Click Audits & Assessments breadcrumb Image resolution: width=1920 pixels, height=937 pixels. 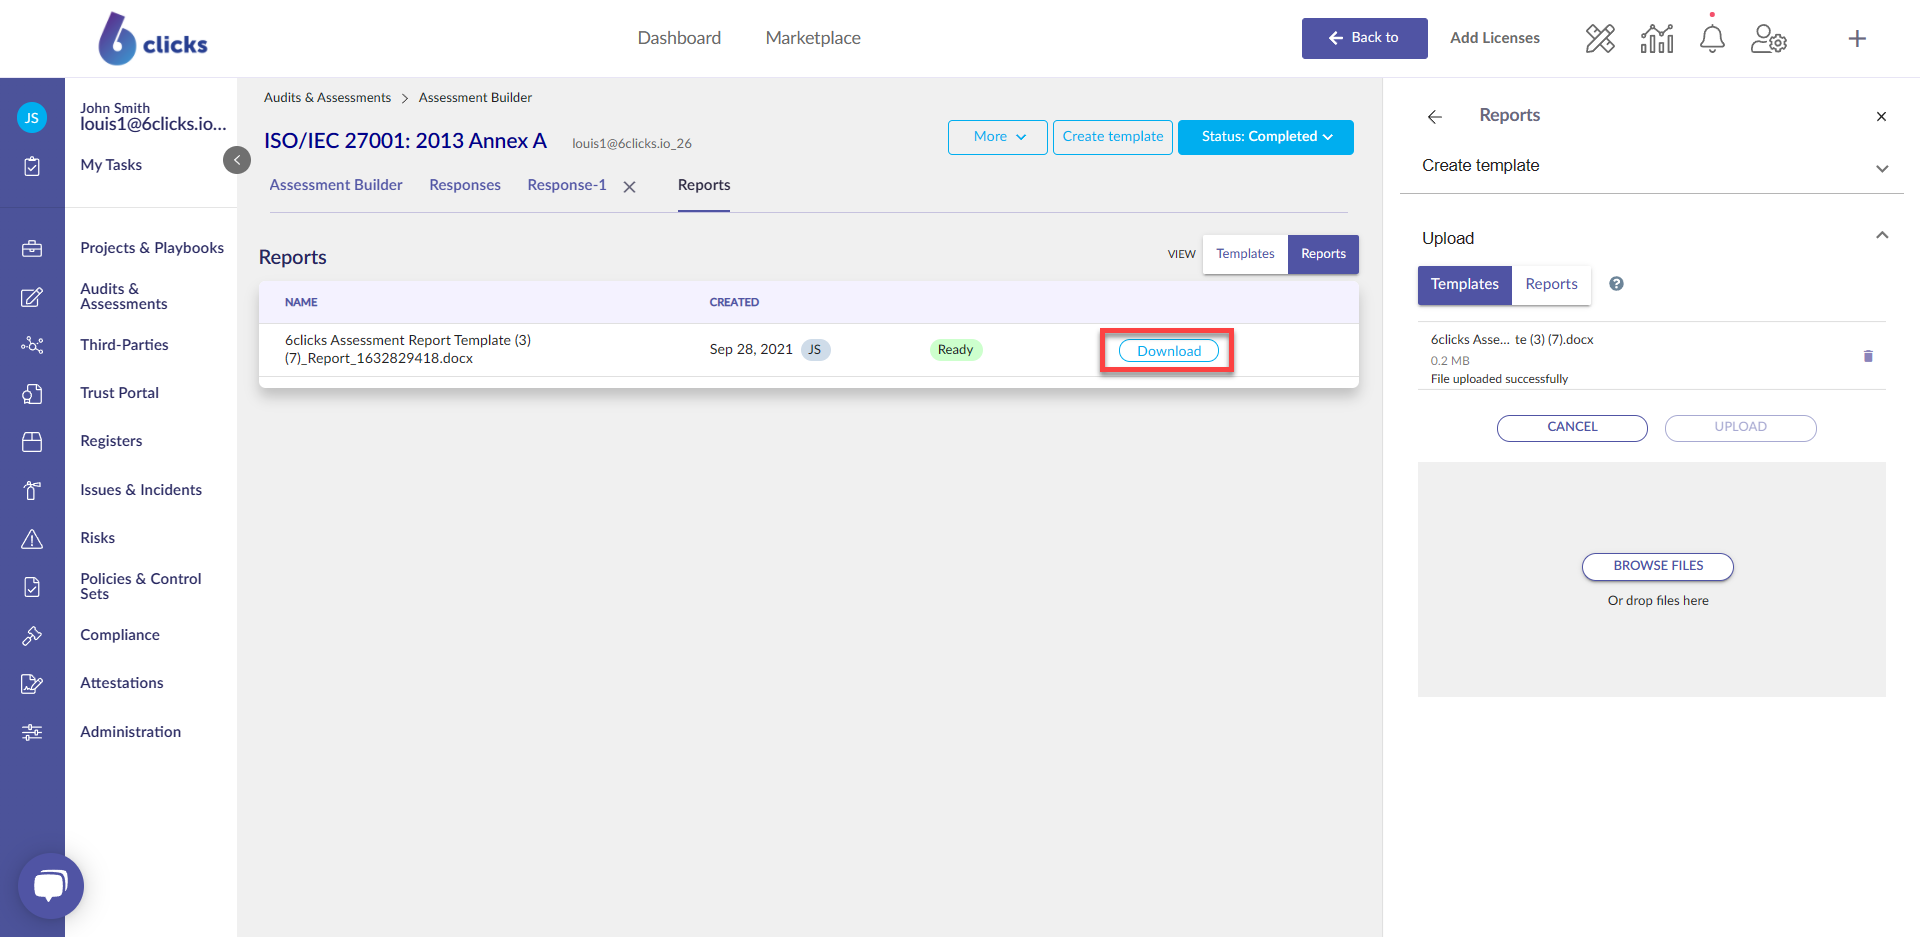(x=327, y=98)
